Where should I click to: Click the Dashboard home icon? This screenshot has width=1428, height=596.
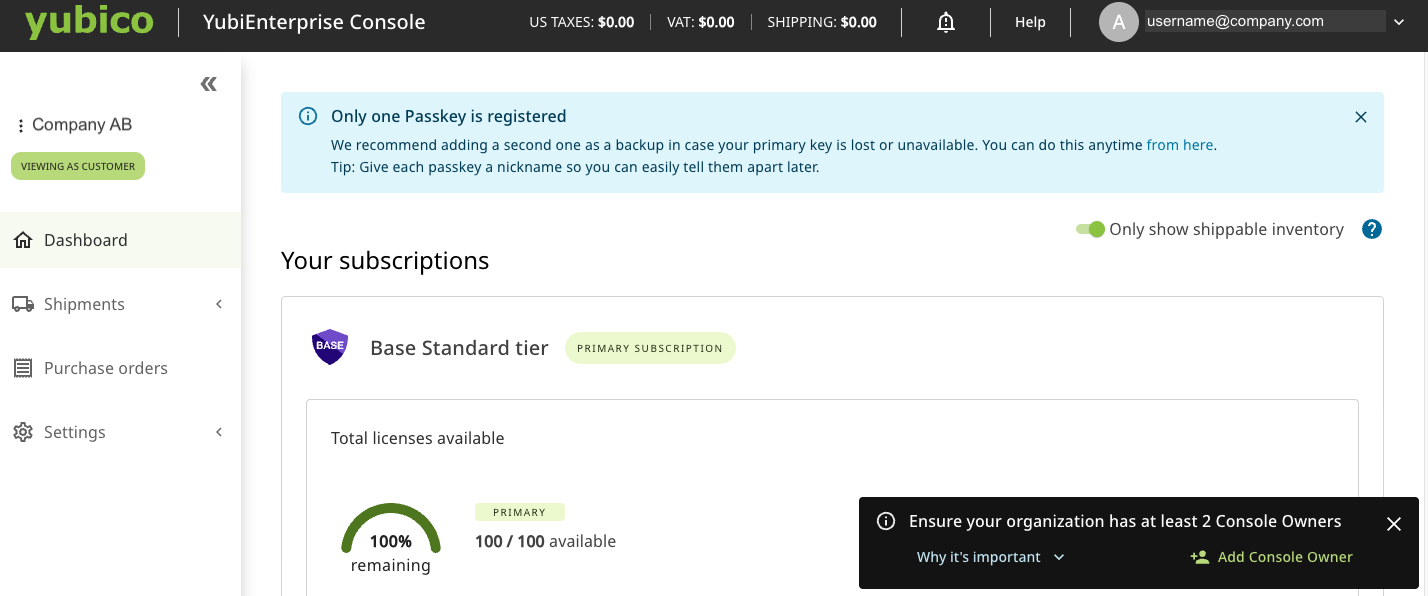coord(23,240)
